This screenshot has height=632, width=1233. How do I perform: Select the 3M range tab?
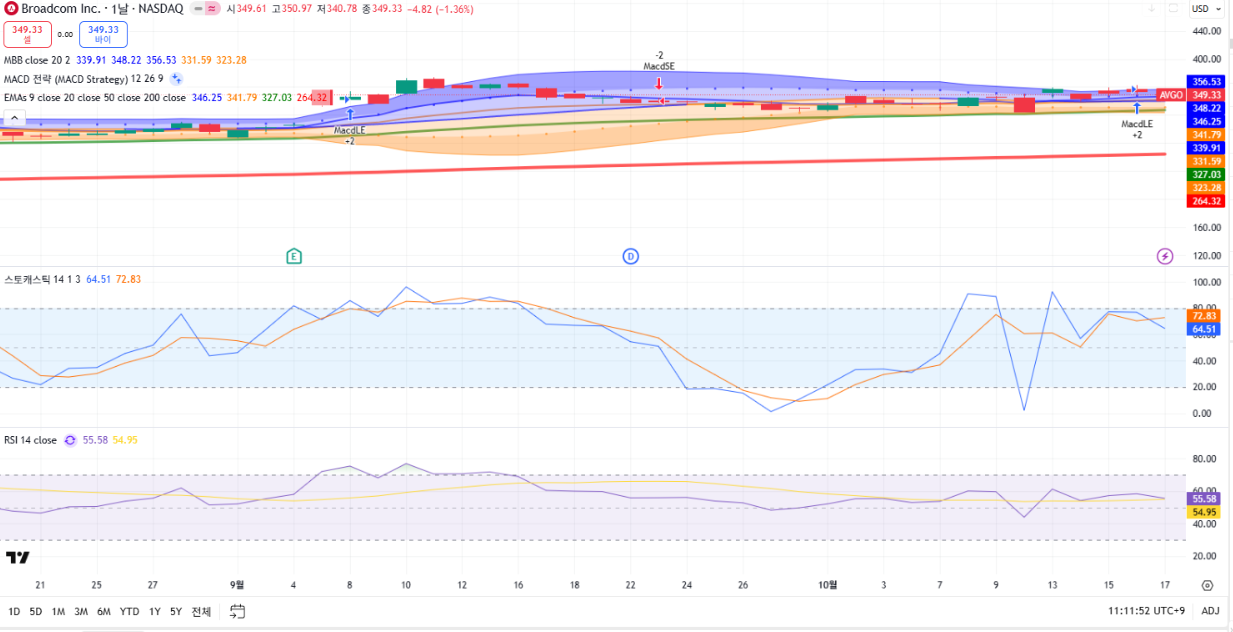[x=81, y=611]
